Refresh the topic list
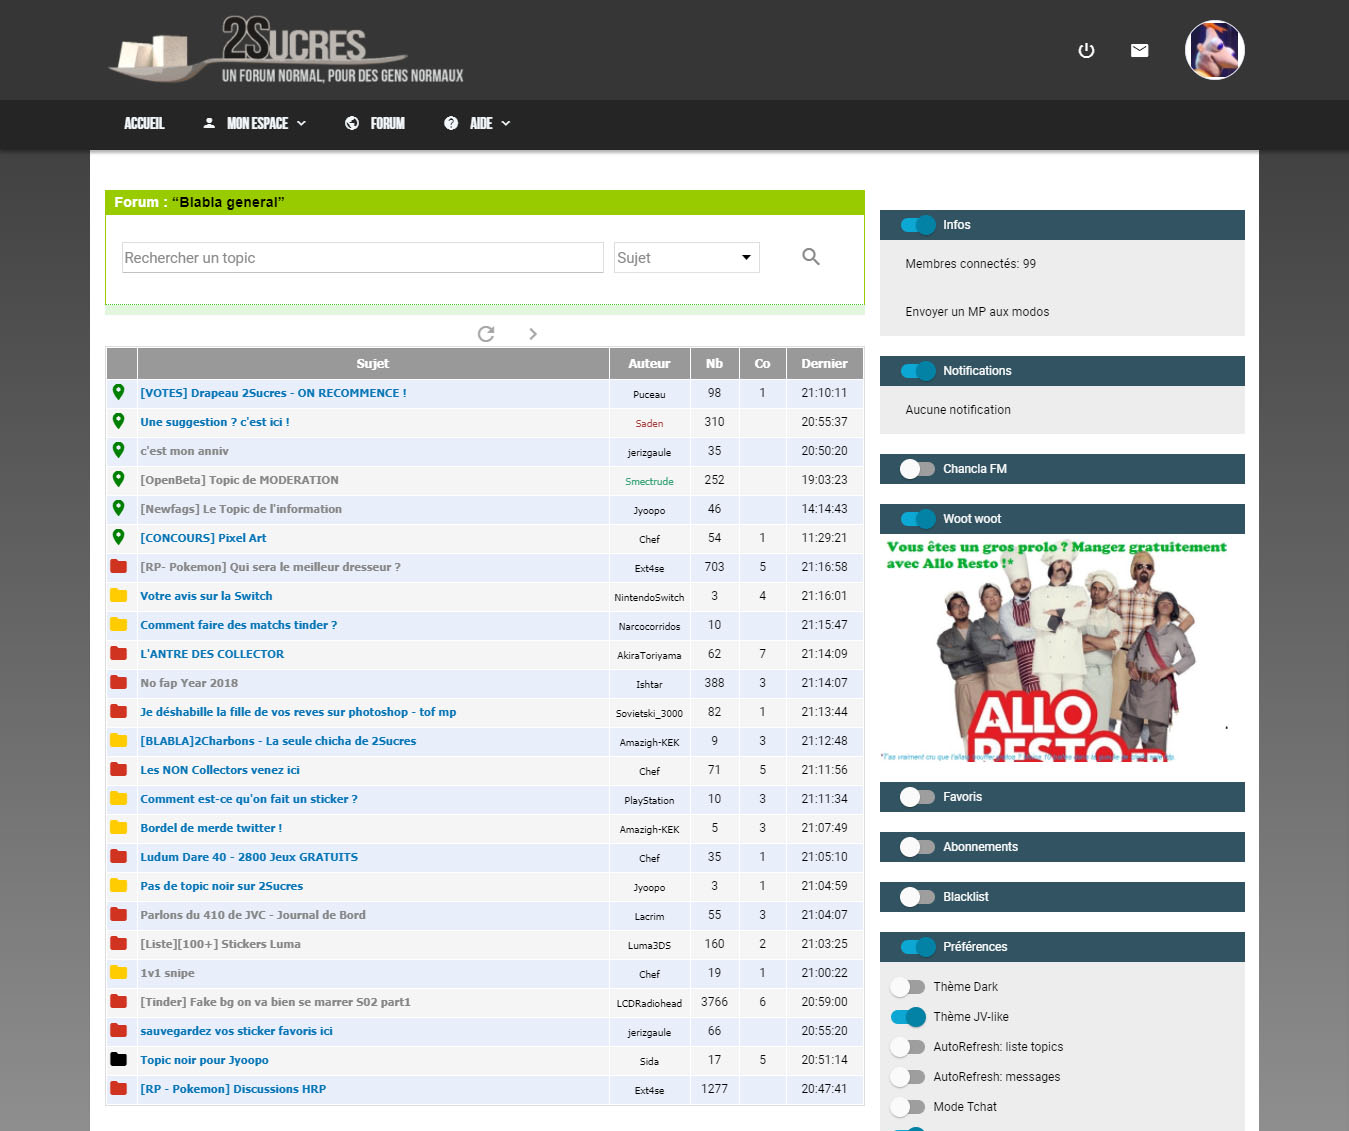This screenshot has height=1131, width=1349. point(486,334)
